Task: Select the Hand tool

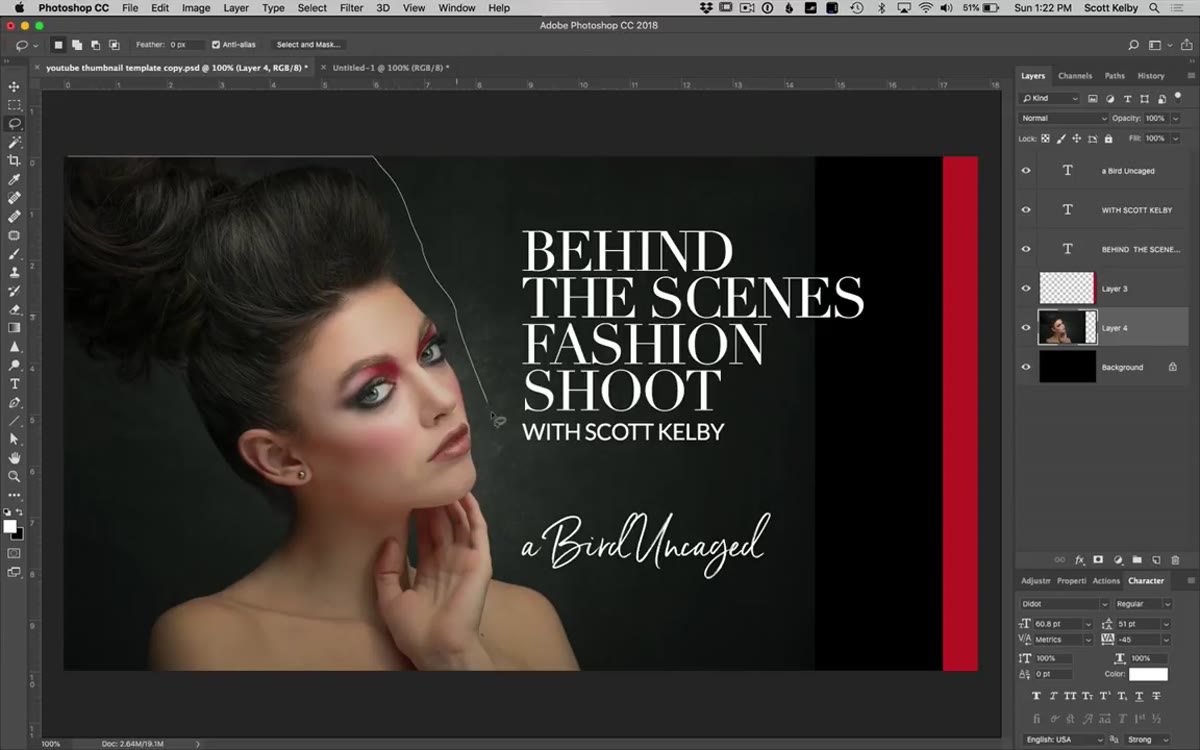Action: point(14,458)
